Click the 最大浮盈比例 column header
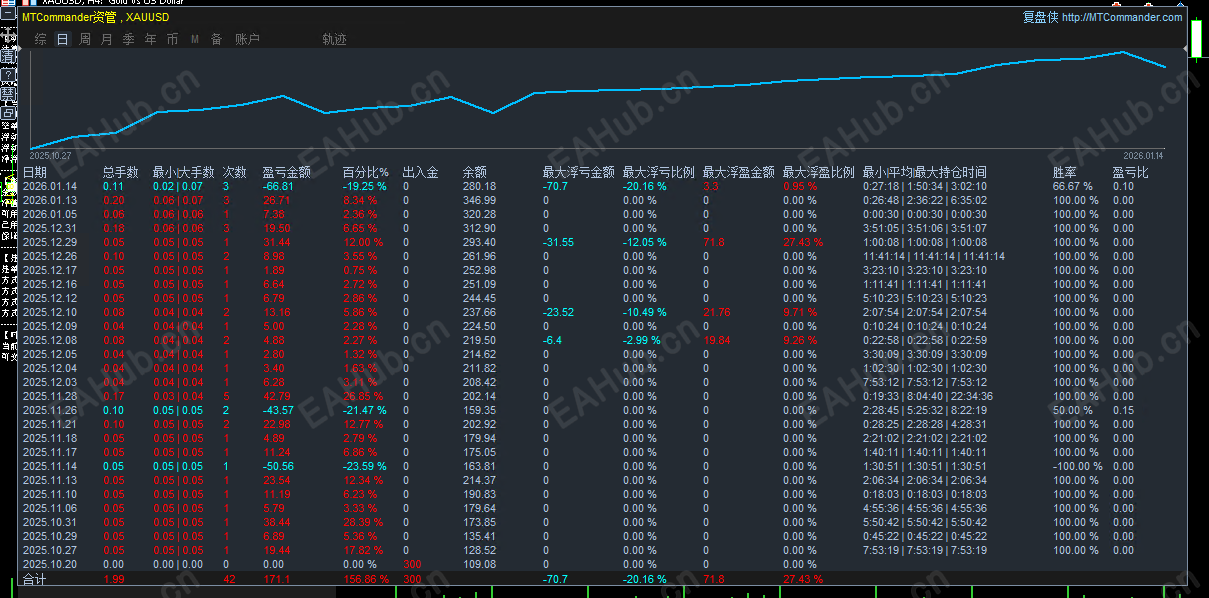The height and width of the screenshot is (598, 1209). 819,172
